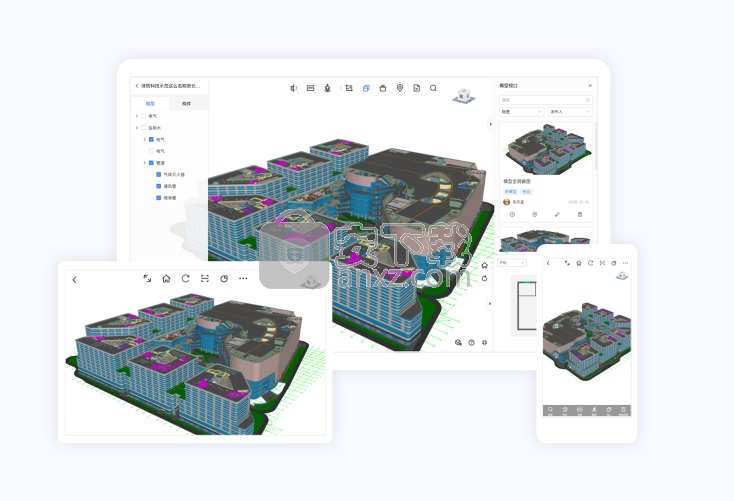Open the three-dot more menu in tablet toolbar

243,279
